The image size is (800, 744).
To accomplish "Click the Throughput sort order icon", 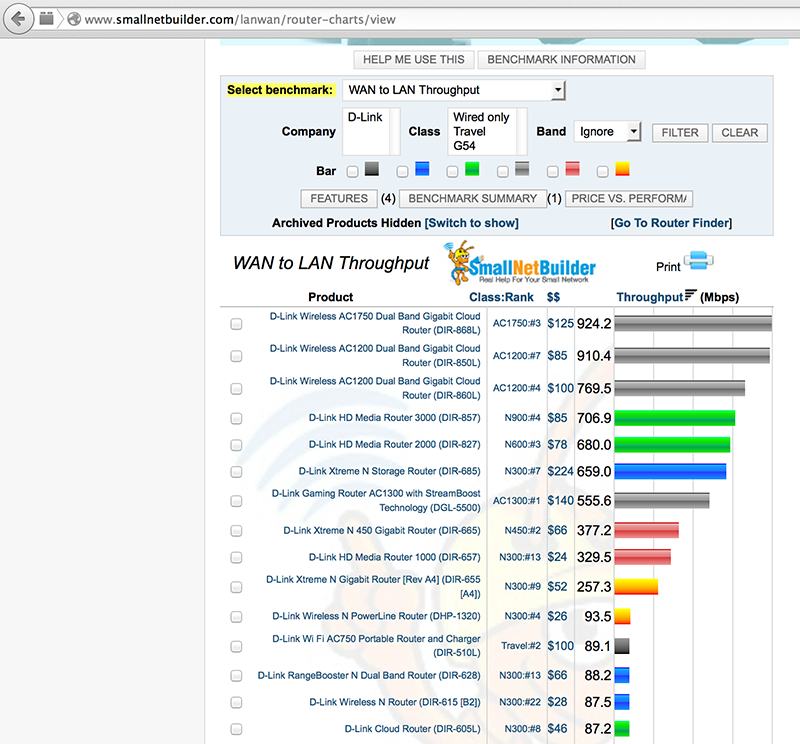I will [690, 296].
